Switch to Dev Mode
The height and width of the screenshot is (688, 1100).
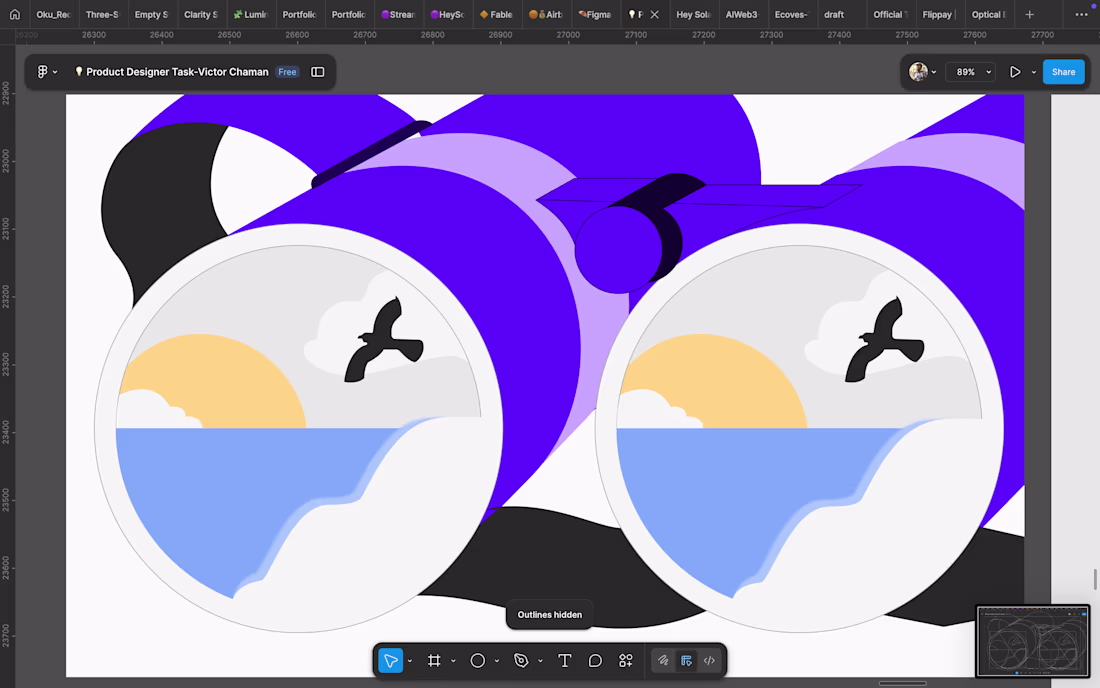(709, 661)
